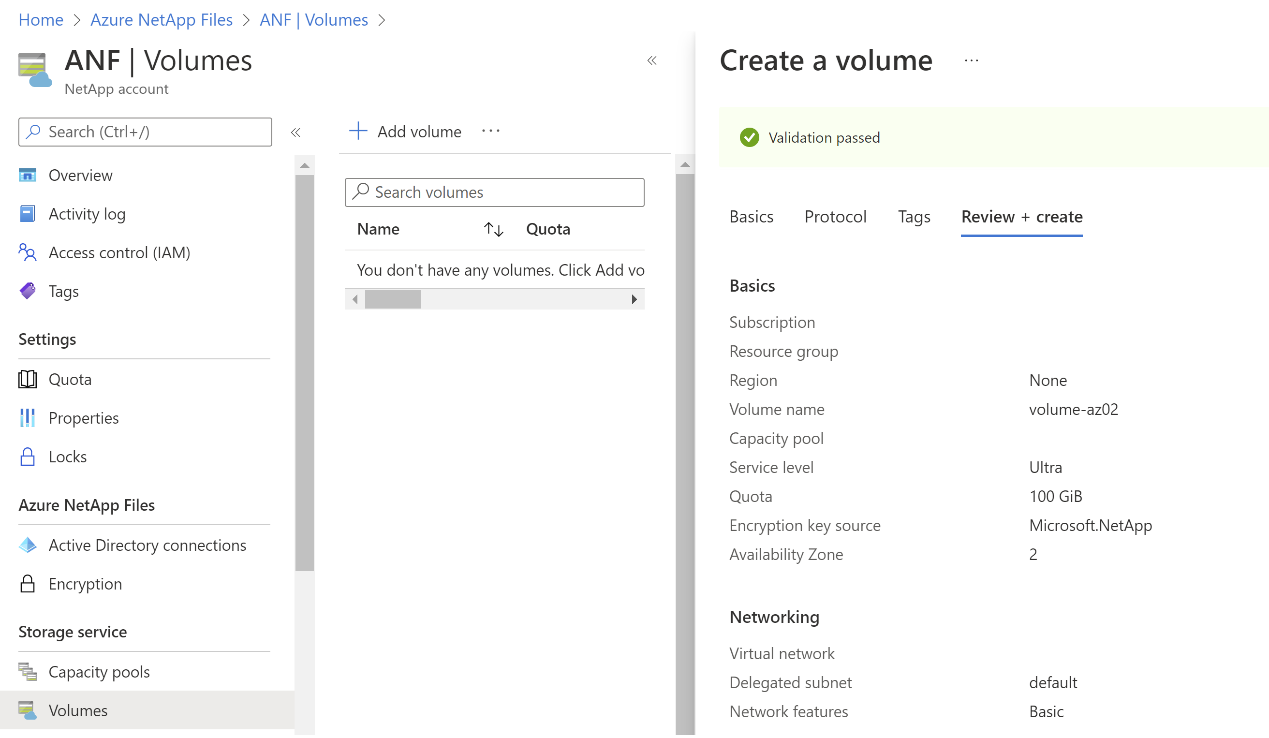Open the Overview sidebar item icon
The width and height of the screenshot is (1269, 738).
(x=28, y=175)
